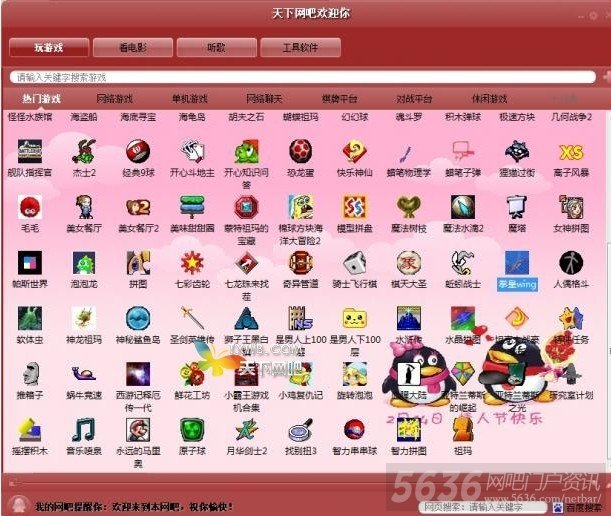Launch 开心知识问答 green frog icon
This screenshot has width=611, height=516.
tap(246, 151)
